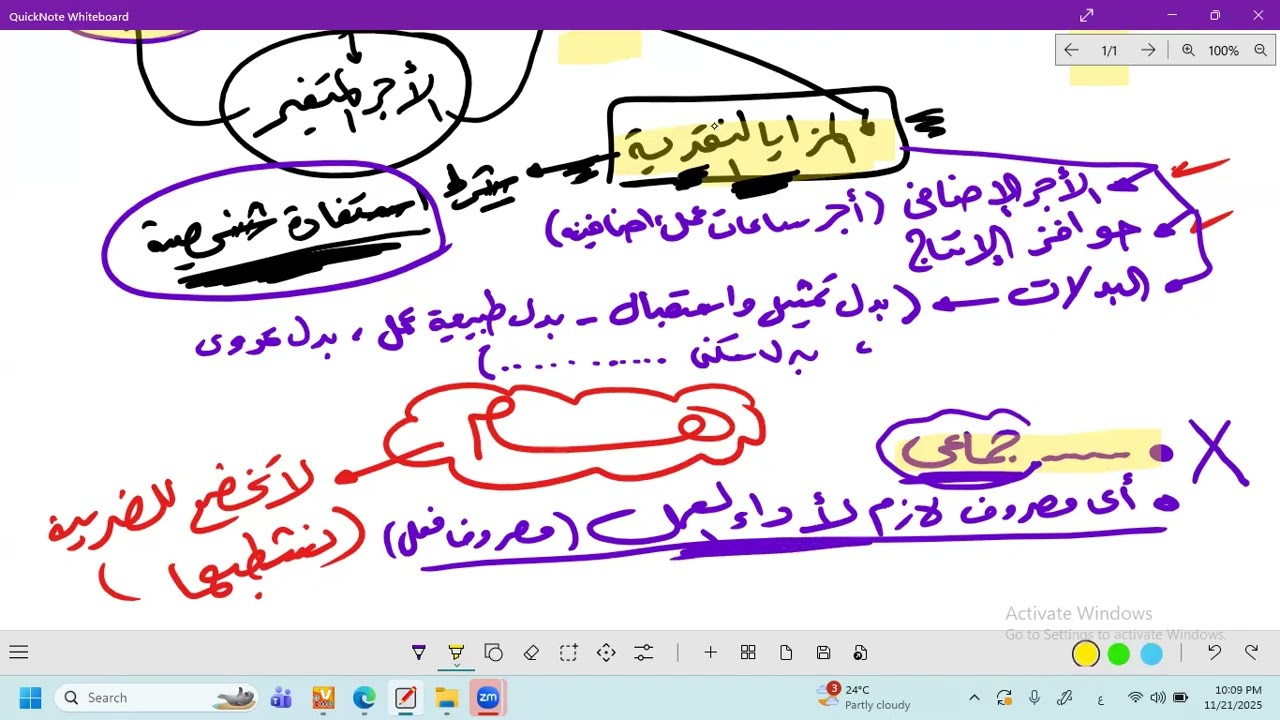Open File Explorer from the taskbar
The image size is (1280, 720).
pos(446,697)
